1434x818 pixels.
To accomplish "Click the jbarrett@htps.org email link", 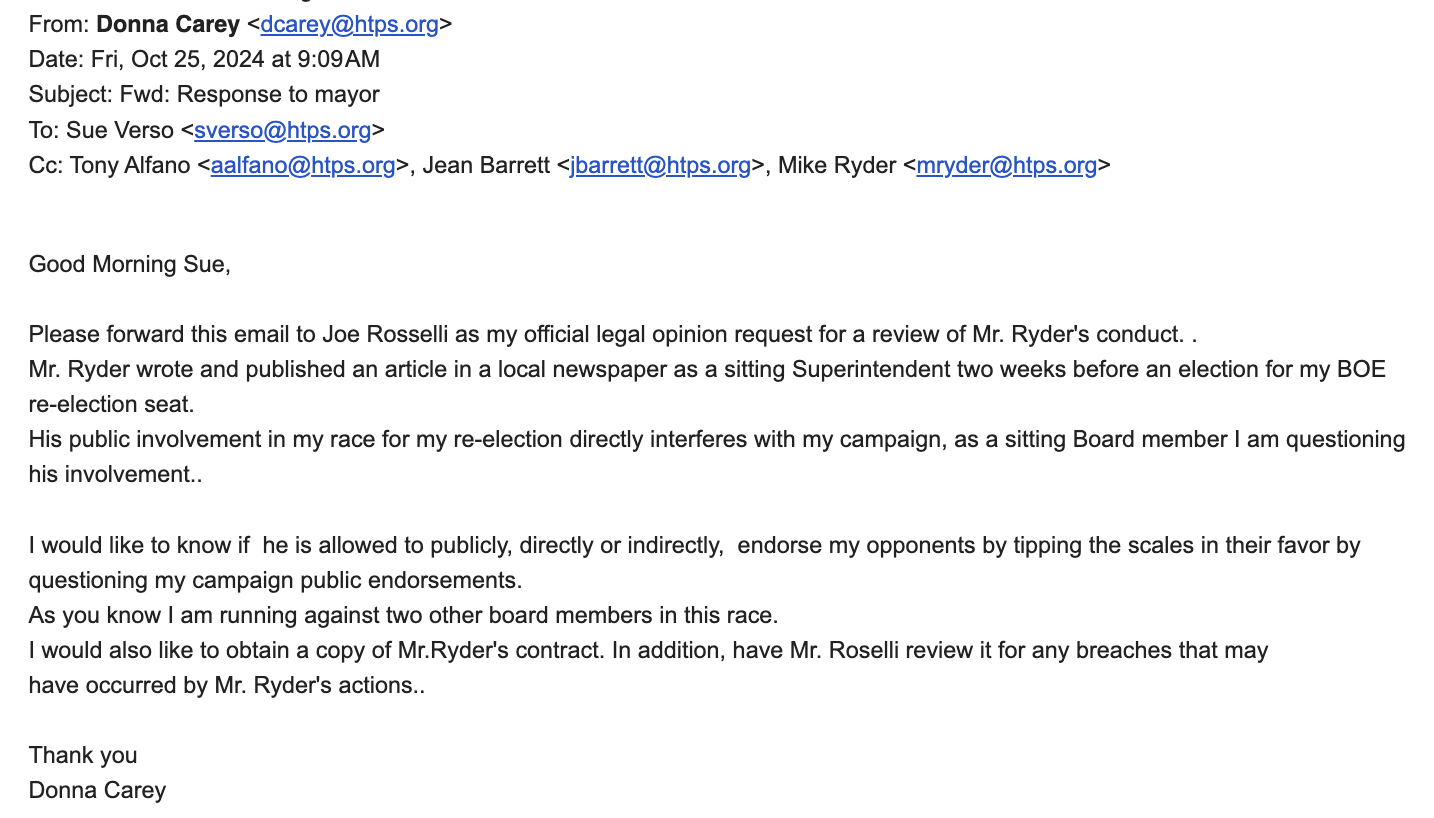I will [x=660, y=165].
